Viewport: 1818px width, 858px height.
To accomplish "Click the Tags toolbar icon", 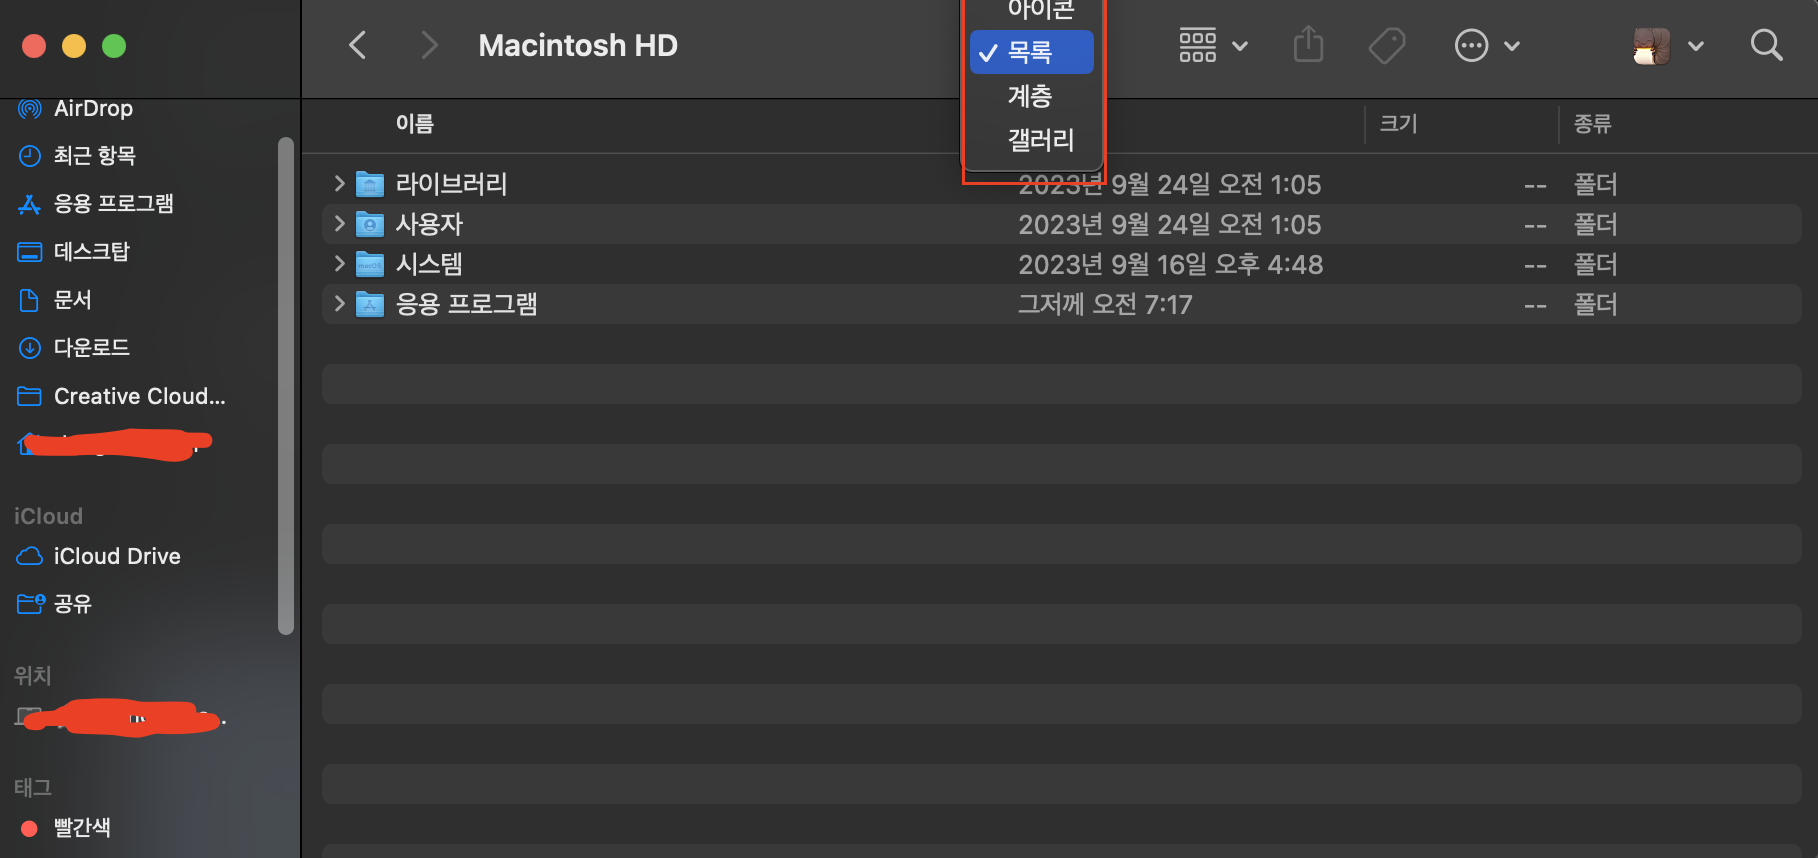I will 1387,45.
